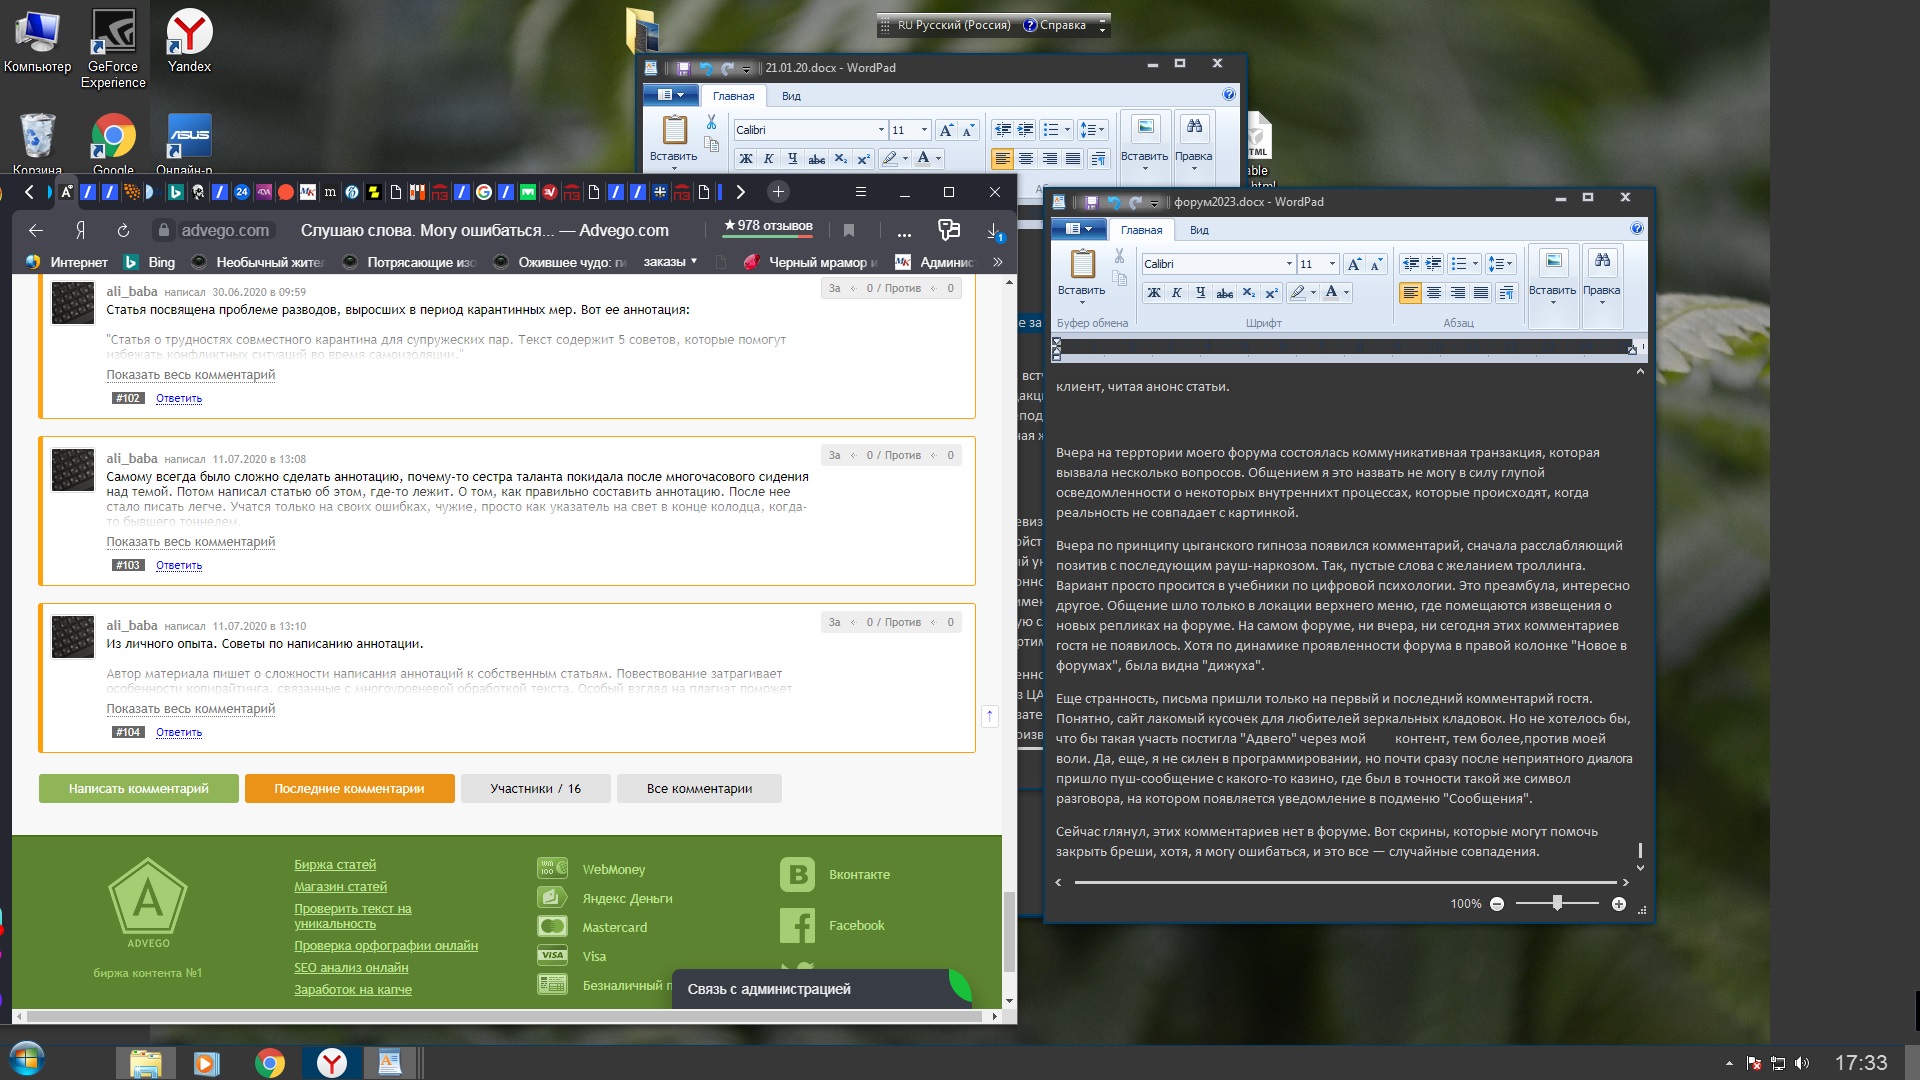Switch to Вид tab in форум2023 WordPad
This screenshot has width=1920, height=1080.
coord(1199,230)
